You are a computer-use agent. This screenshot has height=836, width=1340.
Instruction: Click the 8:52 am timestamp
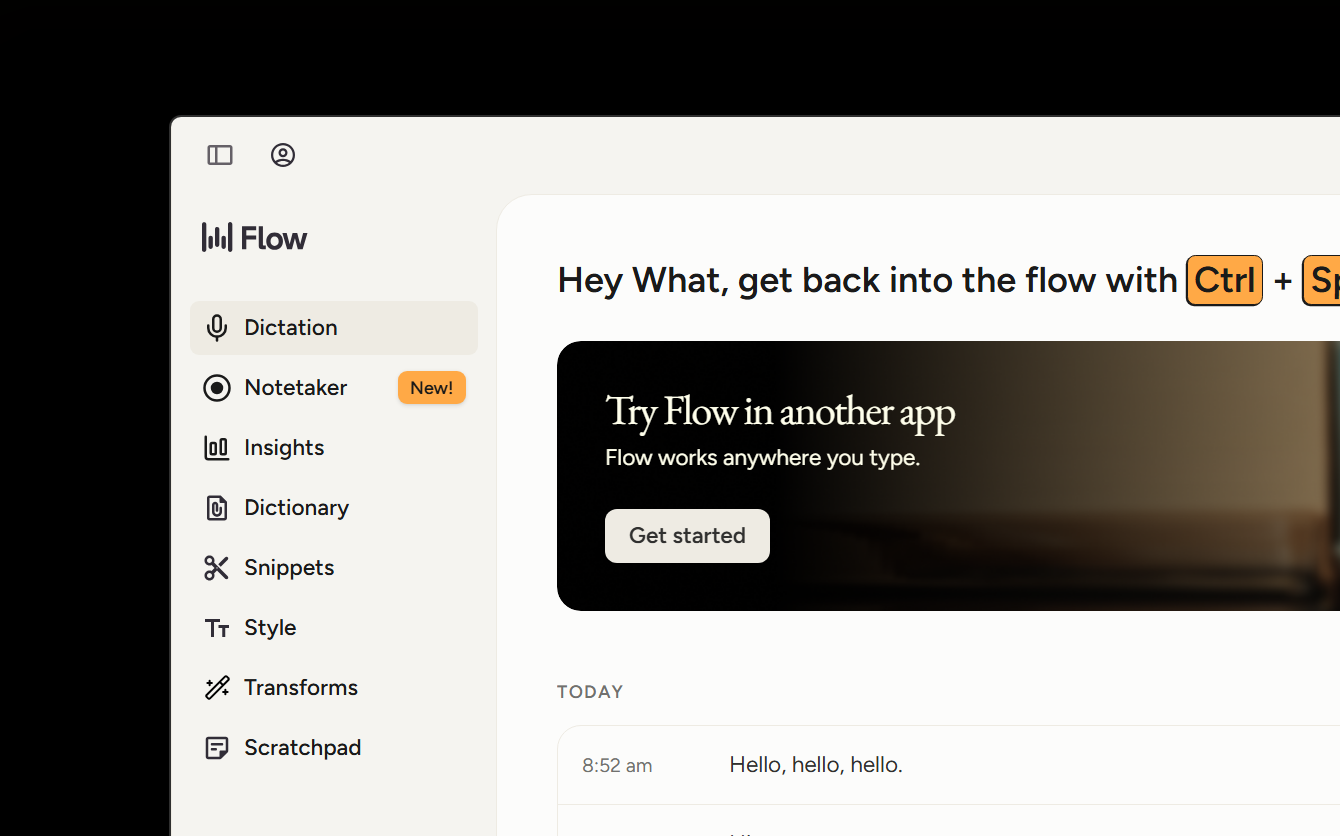click(x=617, y=766)
